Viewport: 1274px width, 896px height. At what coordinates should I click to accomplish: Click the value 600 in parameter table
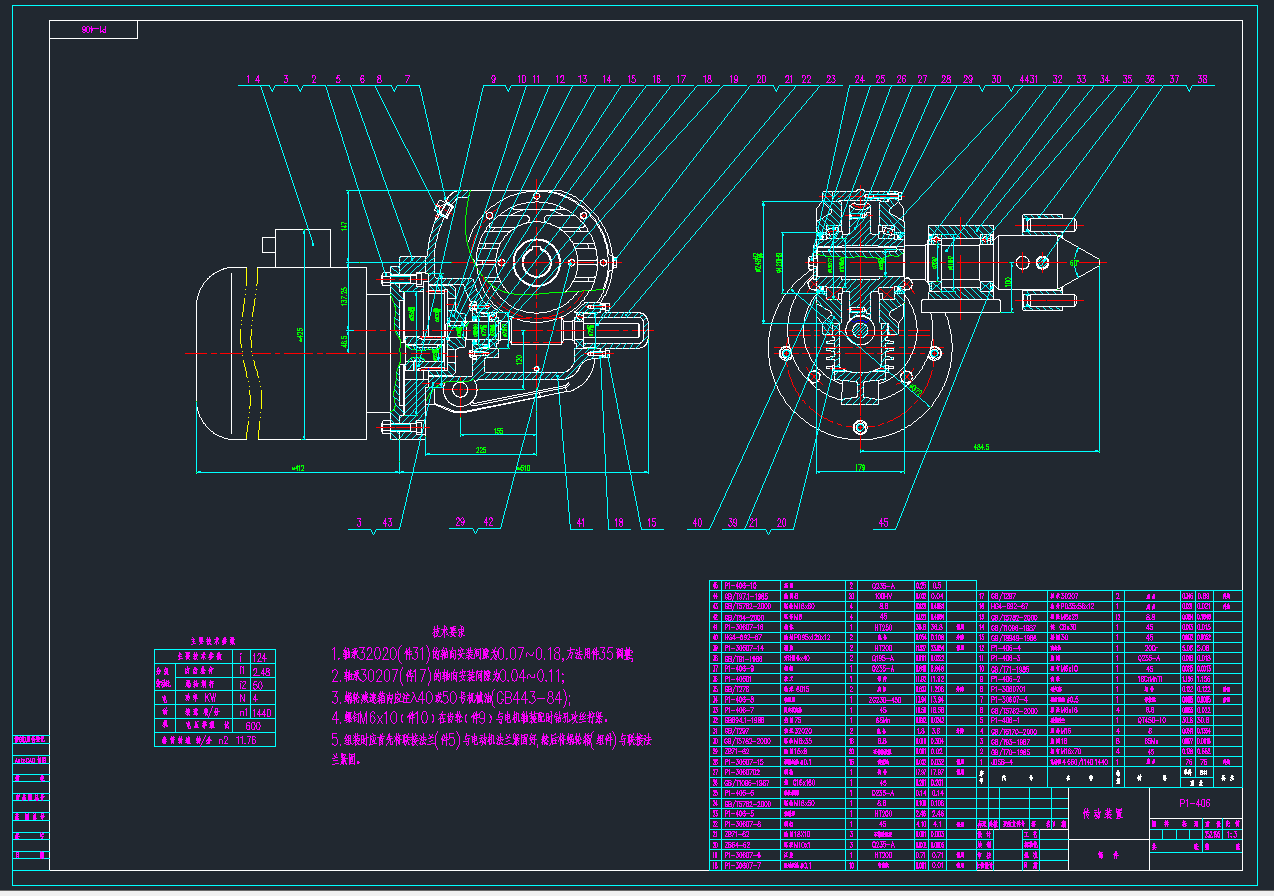click(253, 726)
